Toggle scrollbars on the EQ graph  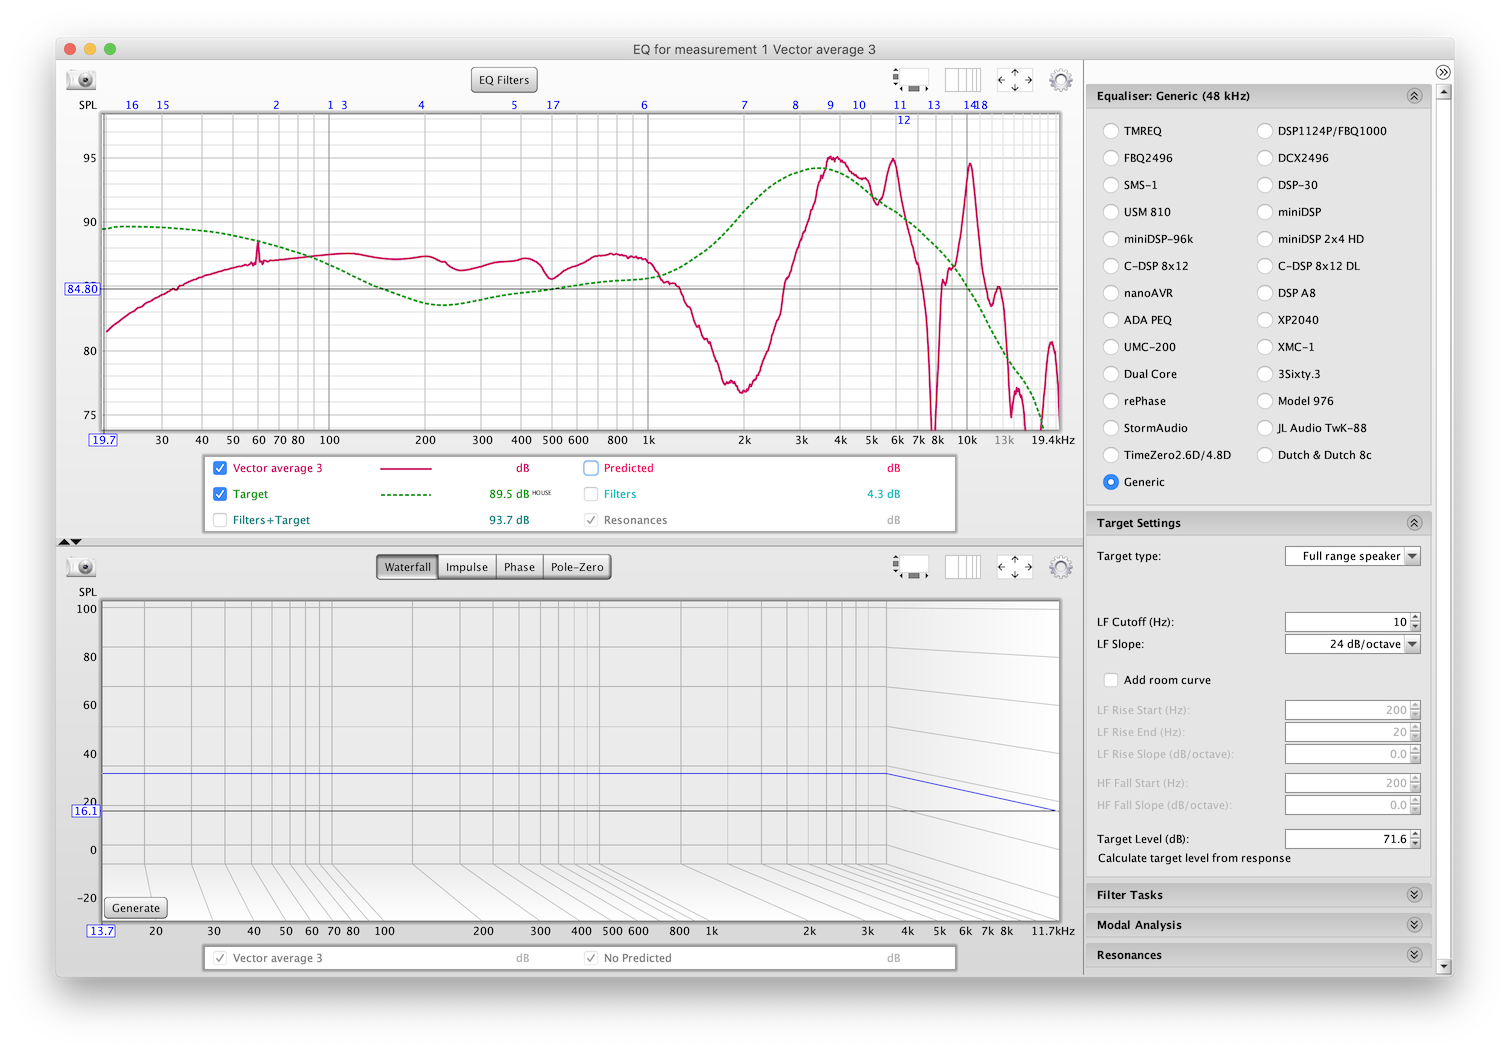(911, 80)
